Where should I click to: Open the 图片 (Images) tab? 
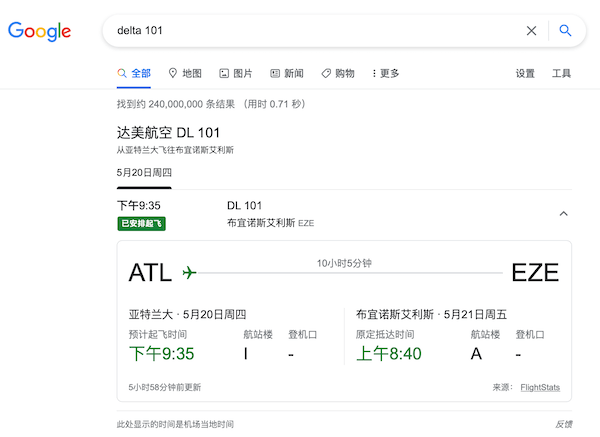(x=236, y=73)
